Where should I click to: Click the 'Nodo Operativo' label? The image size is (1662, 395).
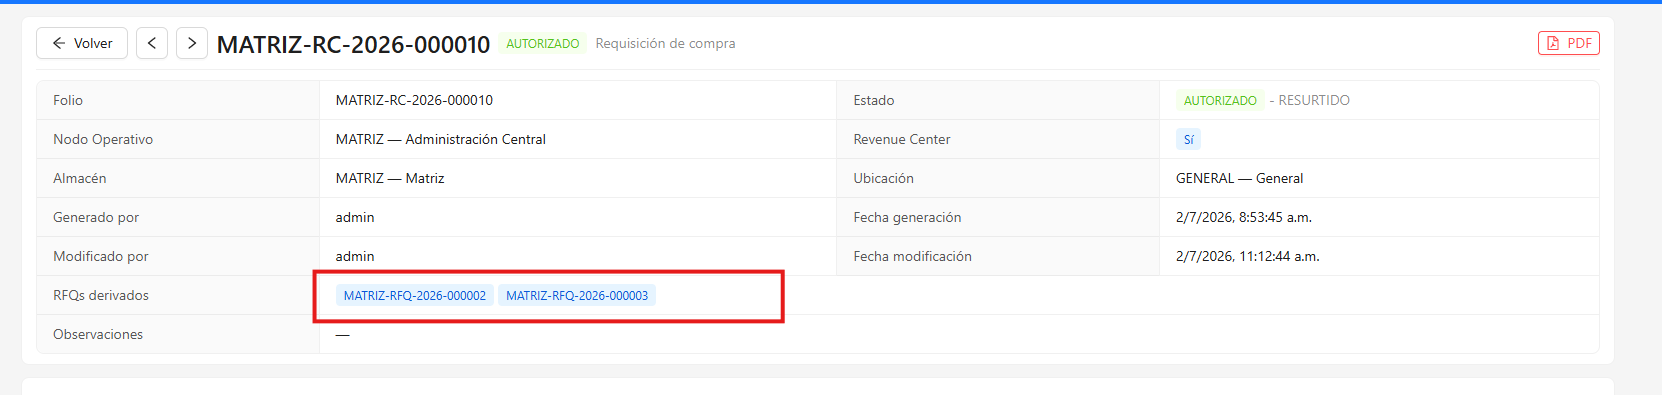(x=103, y=139)
